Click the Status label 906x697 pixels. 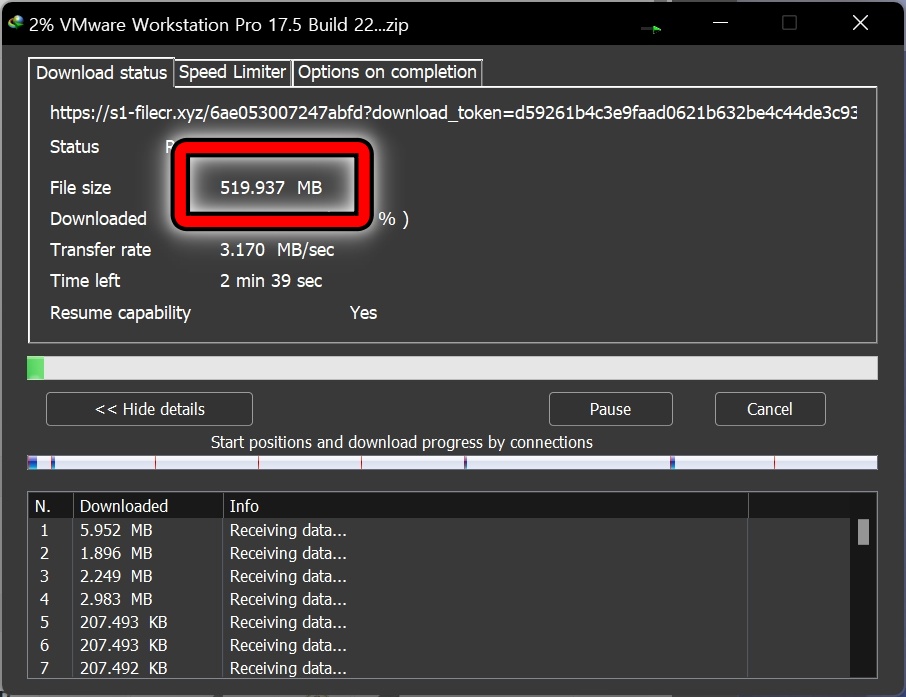pos(75,147)
